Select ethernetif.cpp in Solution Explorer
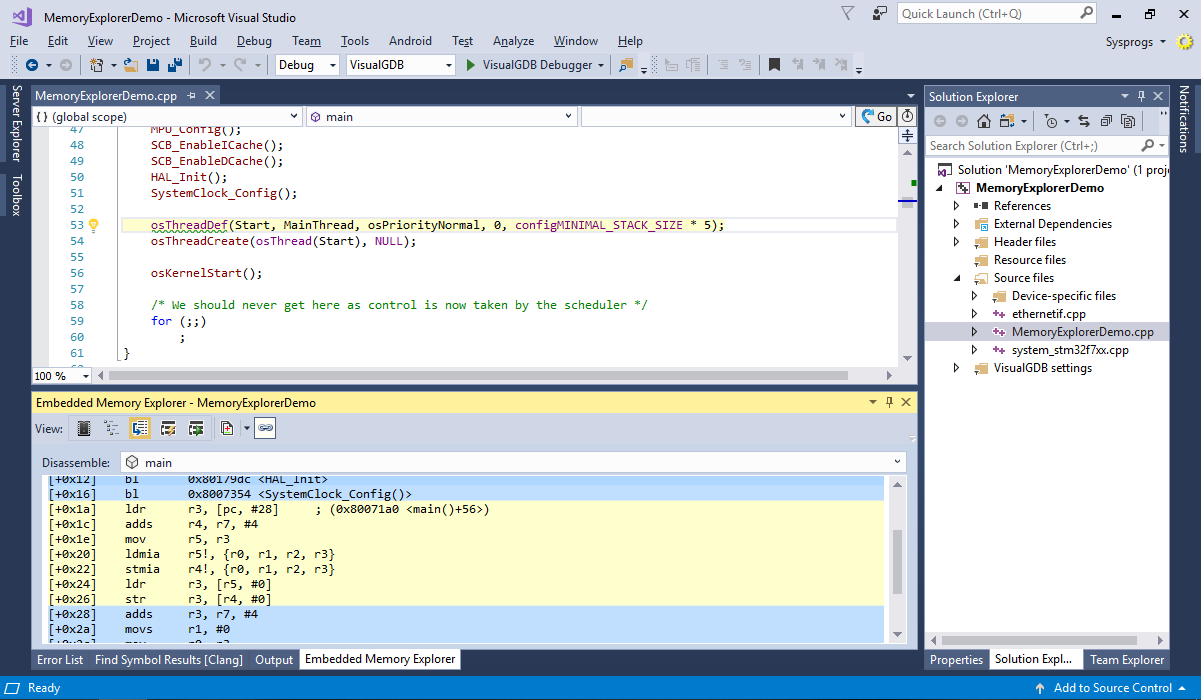 (1048, 314)
